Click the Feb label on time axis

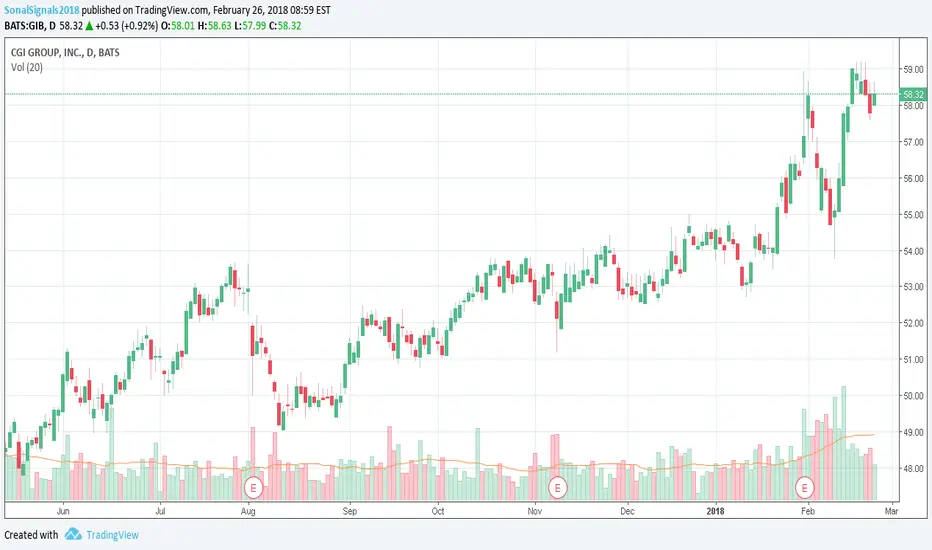(x=807, y=511)
